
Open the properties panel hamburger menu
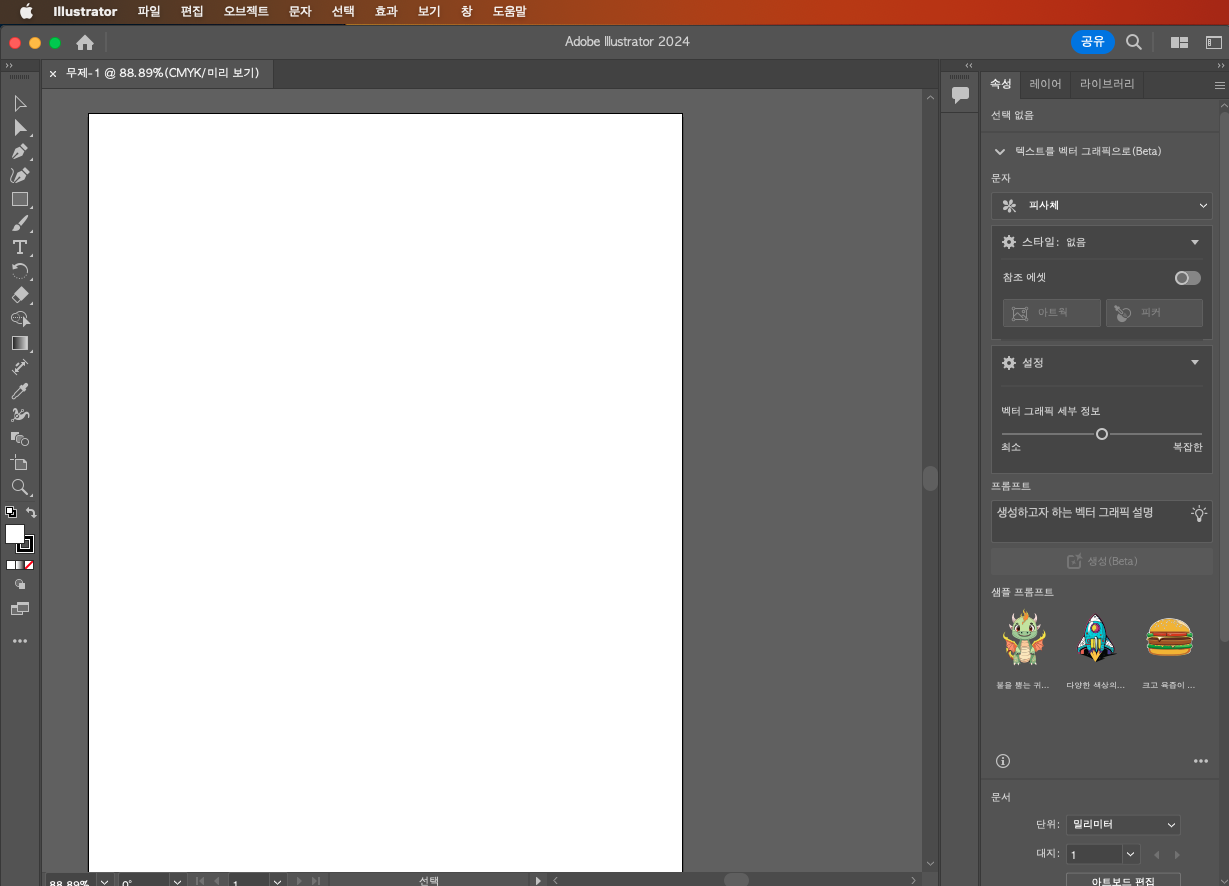coord(1219,85)
